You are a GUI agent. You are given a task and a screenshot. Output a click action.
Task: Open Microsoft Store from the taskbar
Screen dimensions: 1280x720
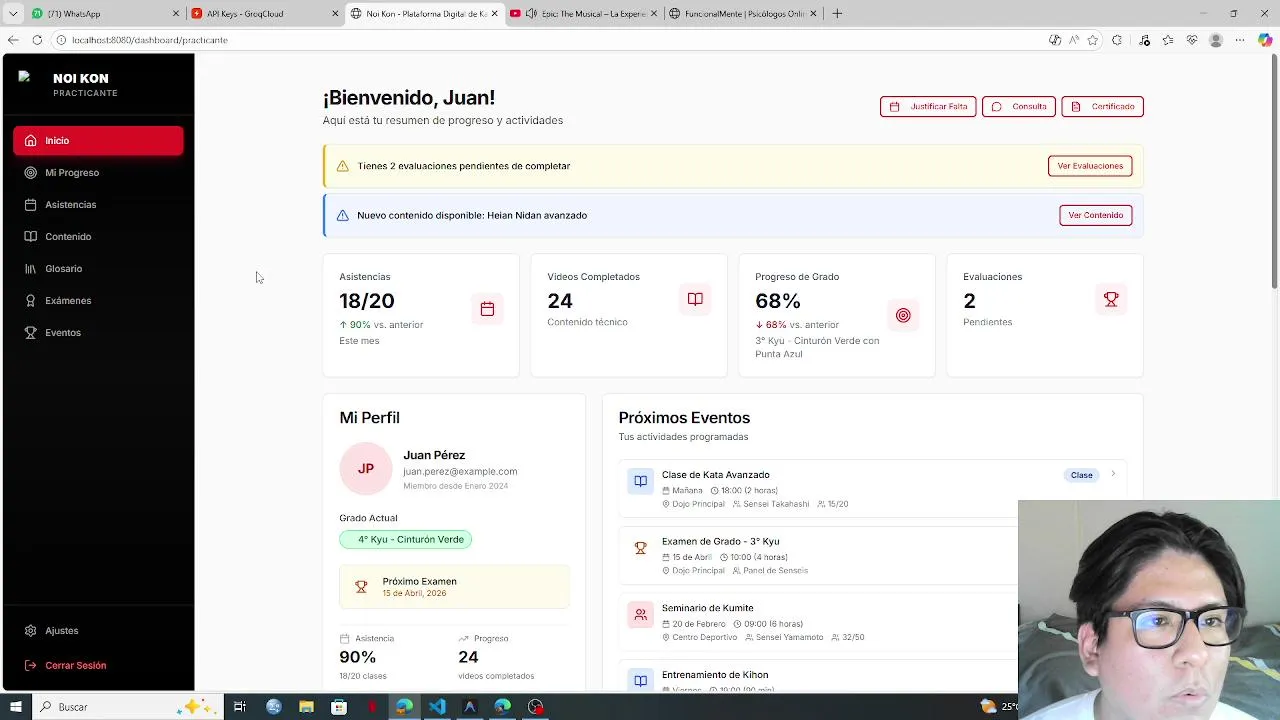339,707
